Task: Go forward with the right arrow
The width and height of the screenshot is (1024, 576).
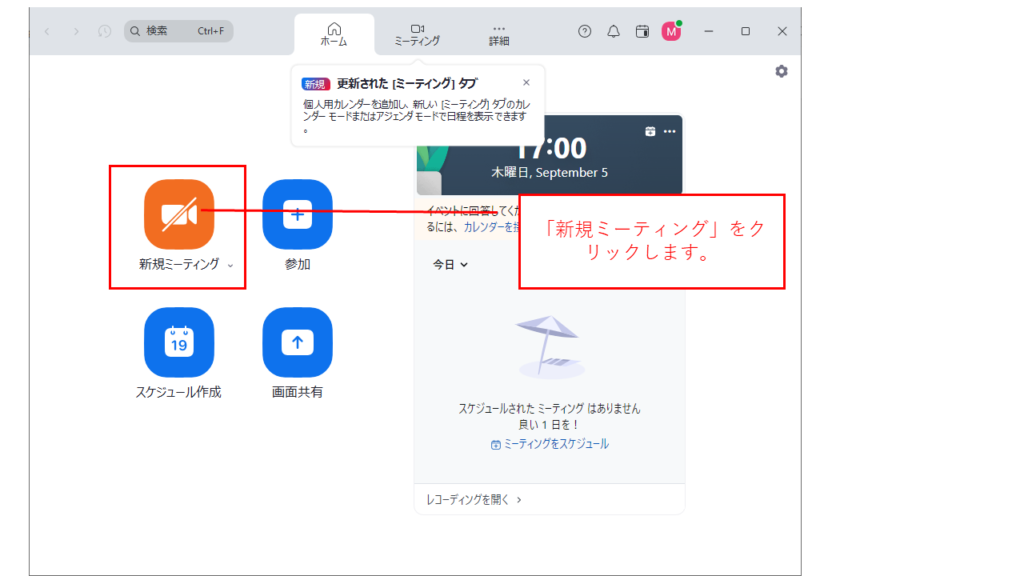Action: tap(76, 31)
